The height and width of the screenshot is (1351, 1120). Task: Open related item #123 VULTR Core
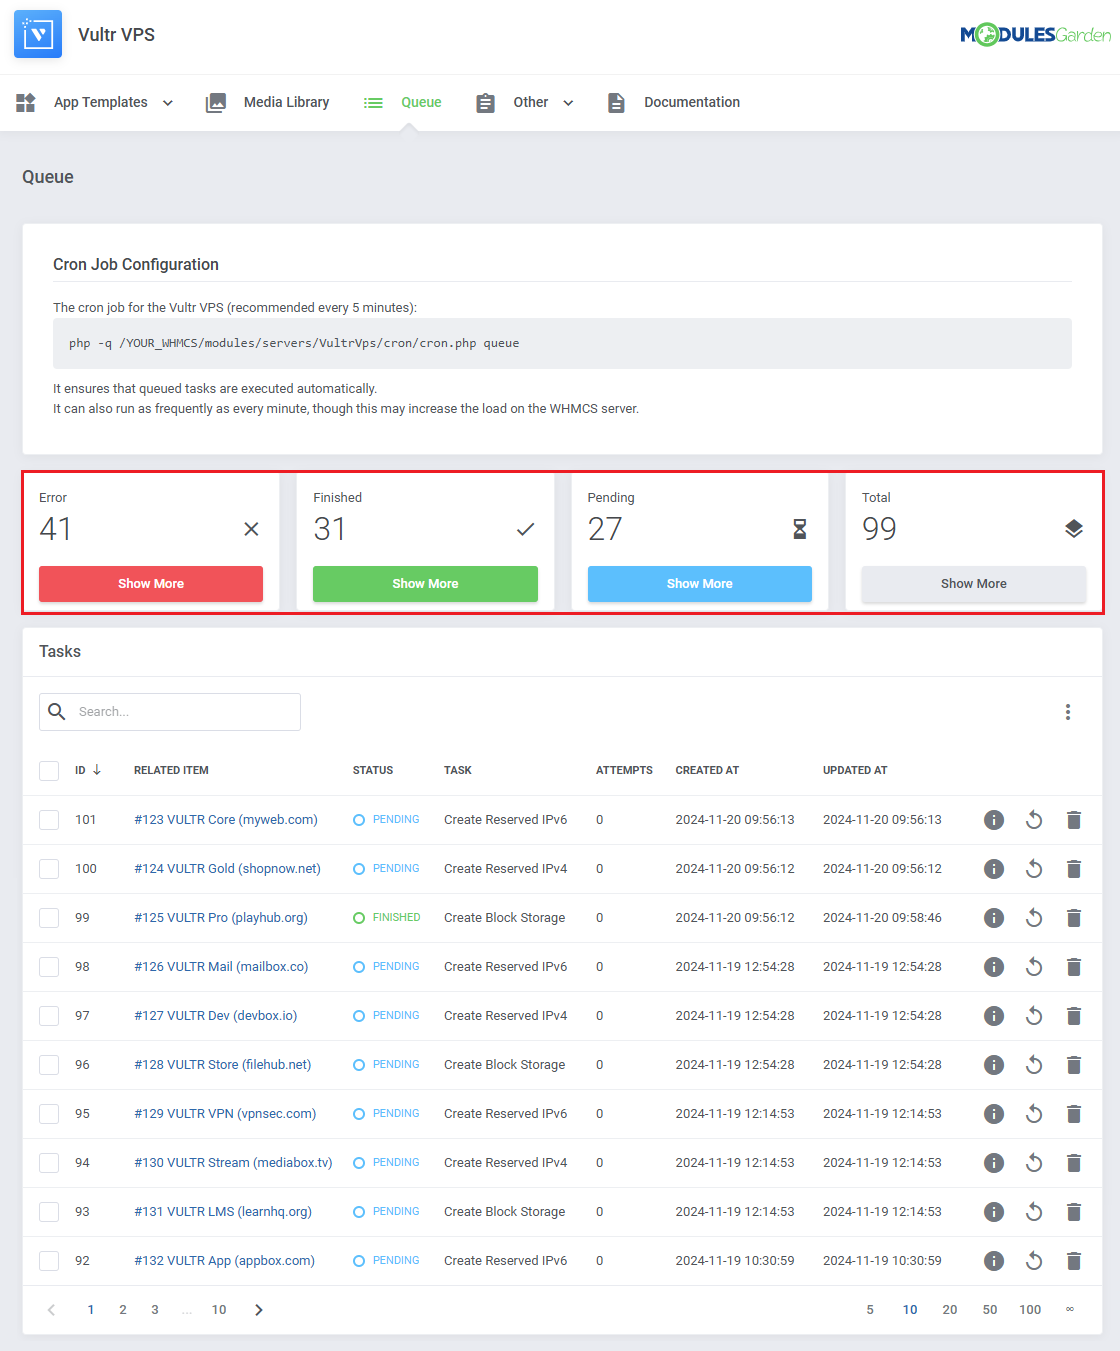tap(226, 820)
